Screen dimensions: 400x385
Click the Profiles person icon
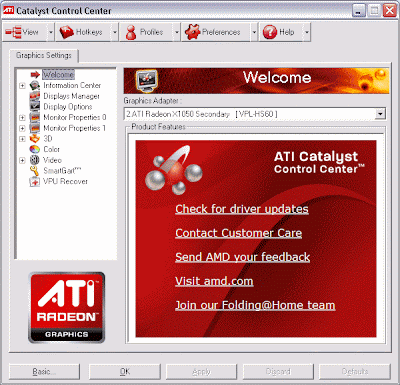(x=131, y=32)
